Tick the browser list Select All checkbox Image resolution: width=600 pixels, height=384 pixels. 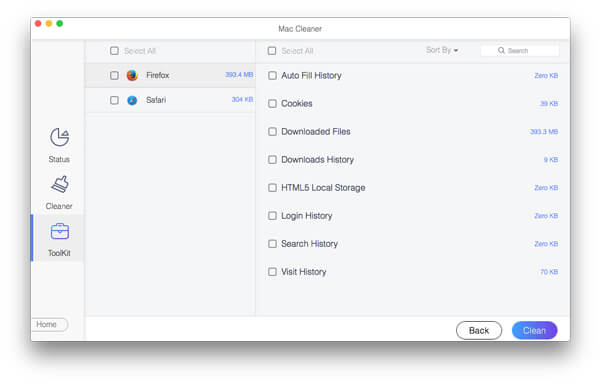(114, 50)
